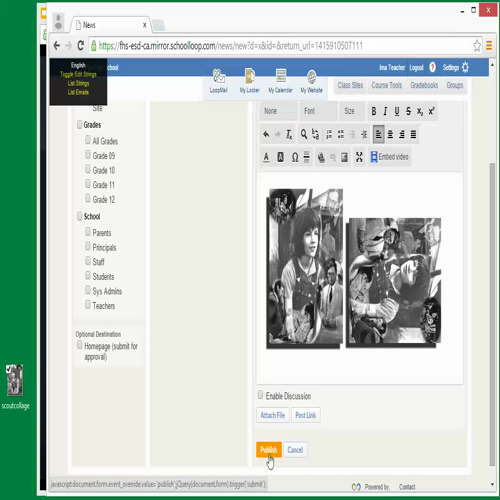Open the paragraph format dropdown showing None
Screen dimensions: 500x500
tap(278, 111)
